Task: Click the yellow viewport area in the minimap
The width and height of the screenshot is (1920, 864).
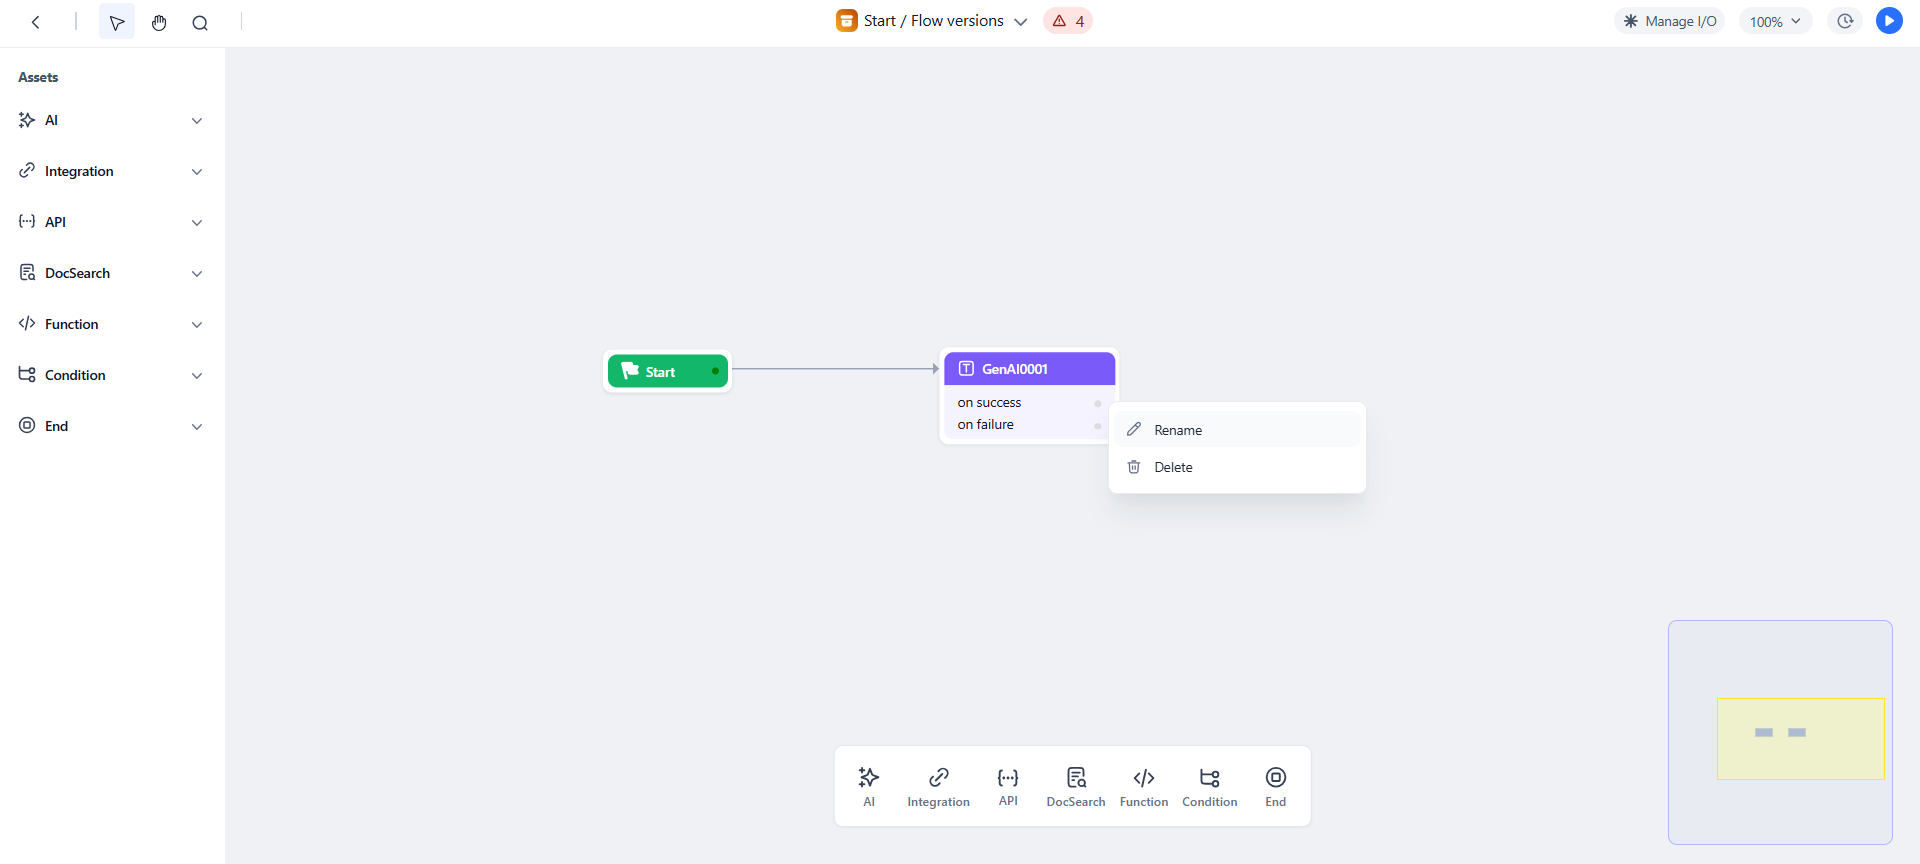Action: pyautogui.click(x=1800, y=738)
